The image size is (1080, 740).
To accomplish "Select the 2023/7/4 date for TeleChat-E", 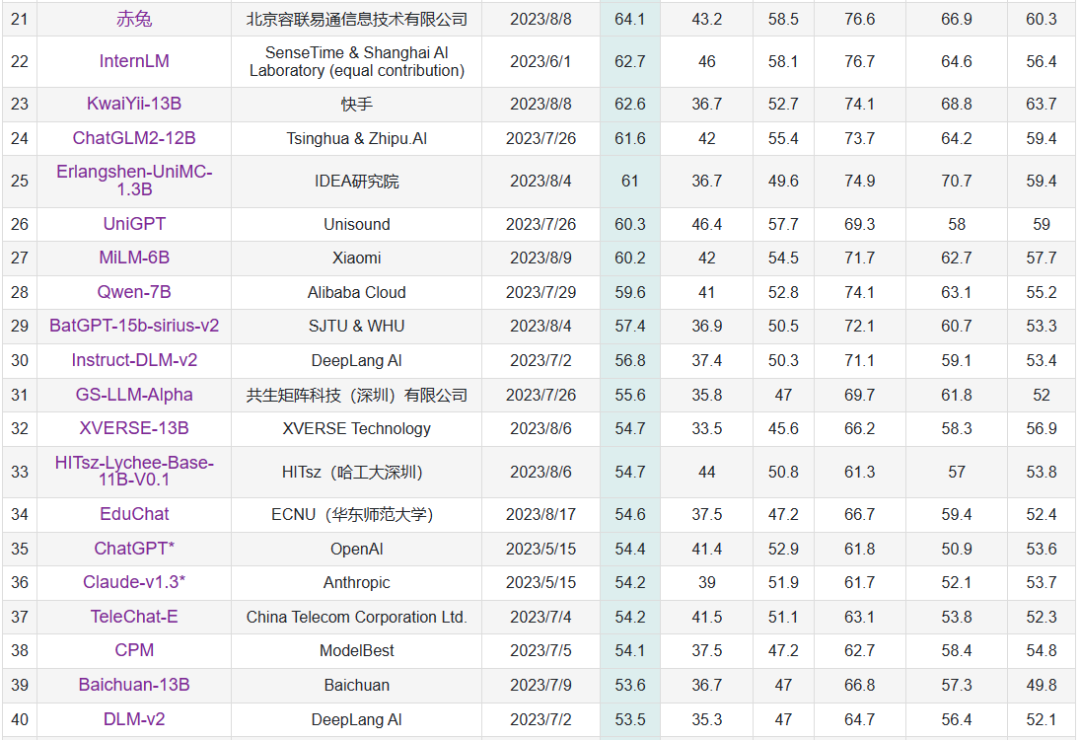I will (541, 617).
